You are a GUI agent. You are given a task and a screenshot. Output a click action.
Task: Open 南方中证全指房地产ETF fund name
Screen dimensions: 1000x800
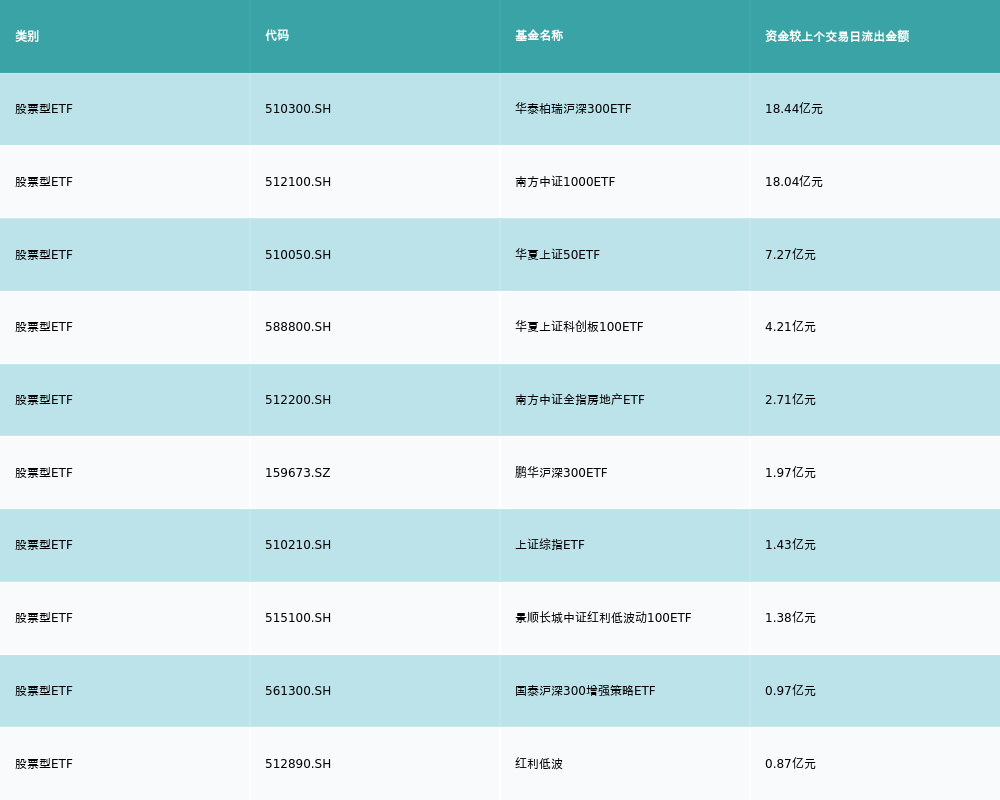580,400
